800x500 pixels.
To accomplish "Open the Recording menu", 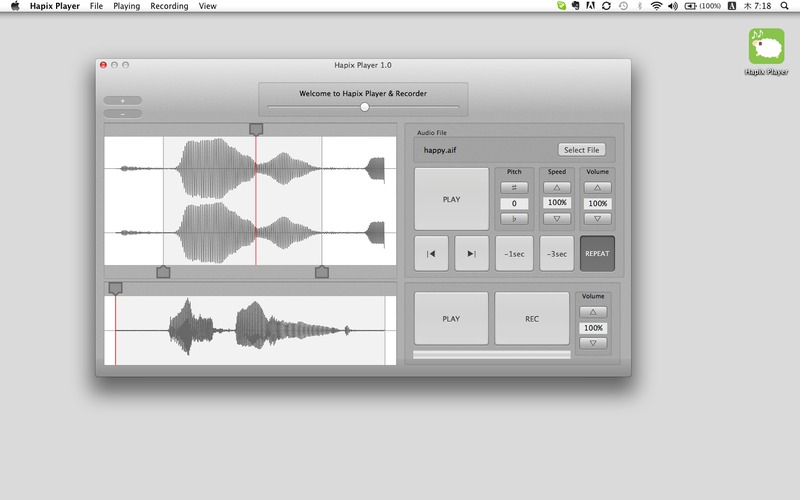I will pyautogui.click(x=169, y=6).
